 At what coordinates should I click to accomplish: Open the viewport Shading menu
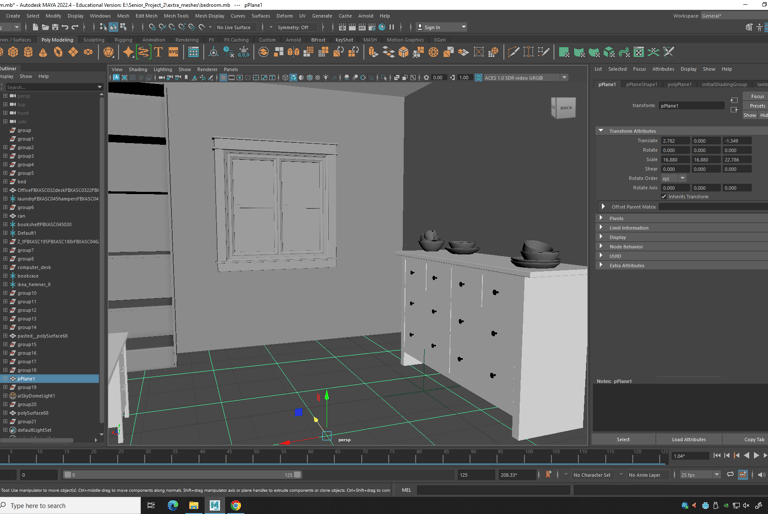[138, 70]
